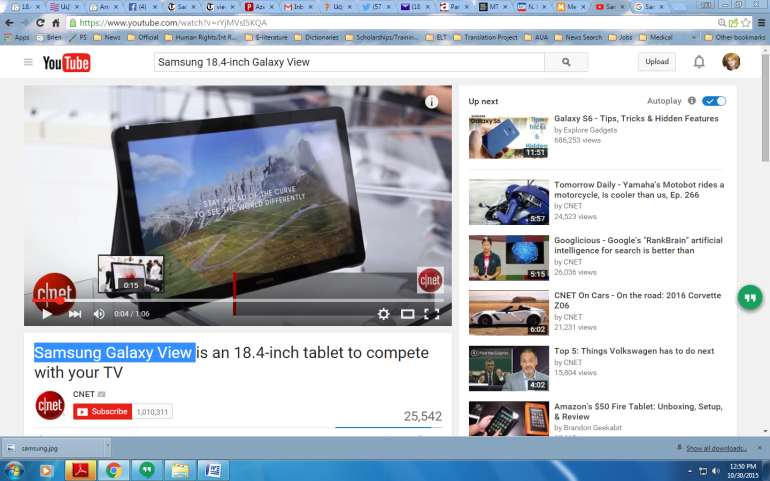Switch to theater mode
770x481 pixels.
[x=407, y=314]
